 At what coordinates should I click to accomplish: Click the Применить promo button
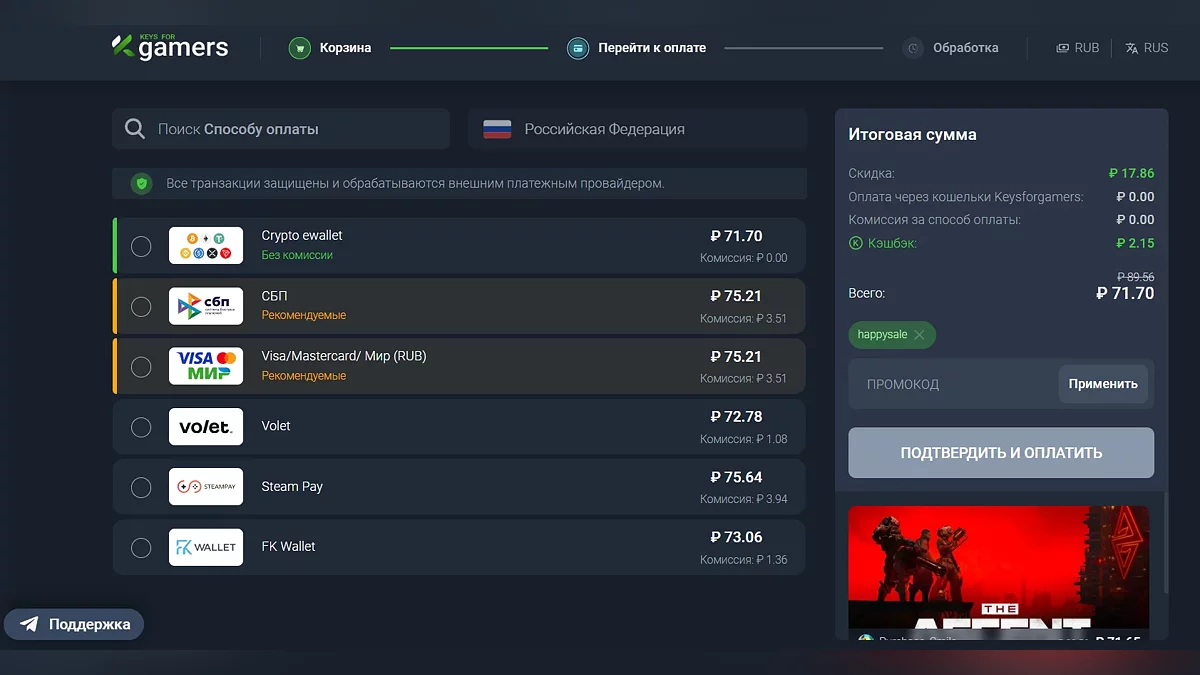pyautogui.click(x=1103, y=384)
